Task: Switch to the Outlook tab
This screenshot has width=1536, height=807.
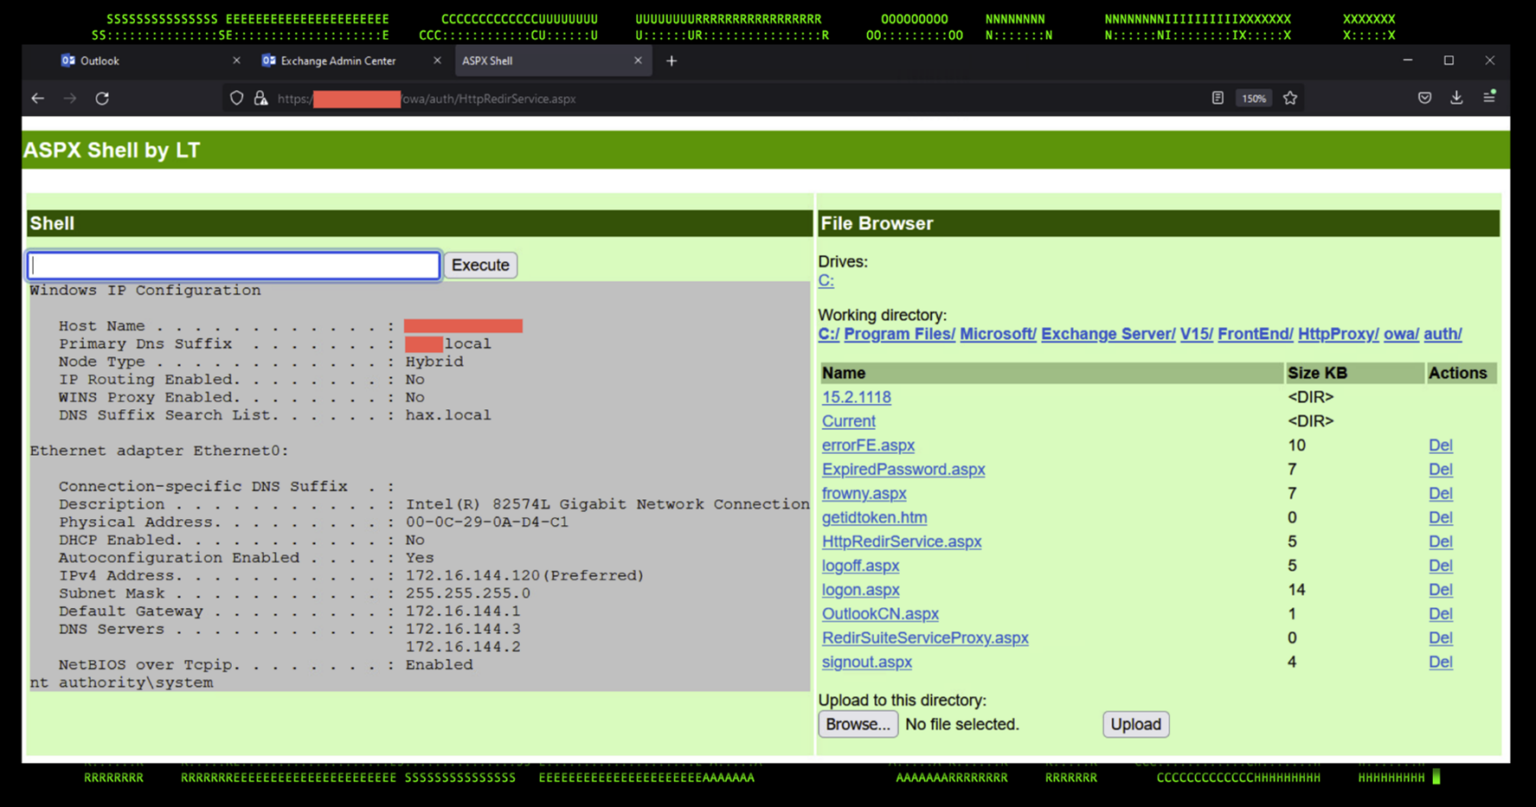Action: coord(100,60)
